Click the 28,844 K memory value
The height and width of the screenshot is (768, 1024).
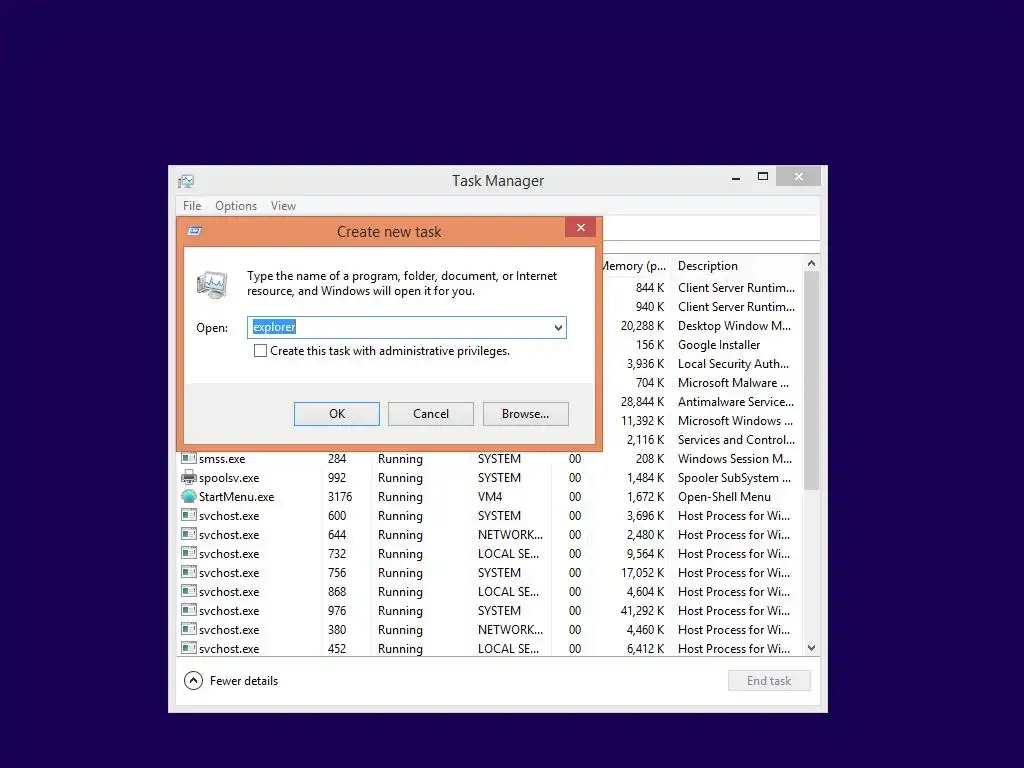(643, 402)
